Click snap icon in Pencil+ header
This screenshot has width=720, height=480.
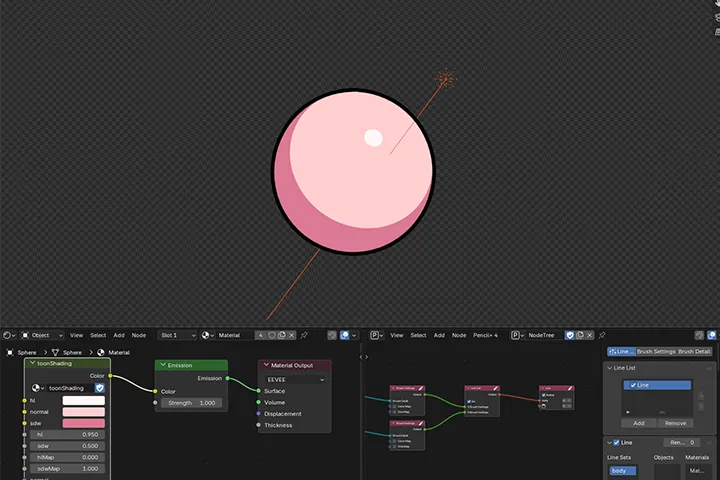[x=699, y=335]
